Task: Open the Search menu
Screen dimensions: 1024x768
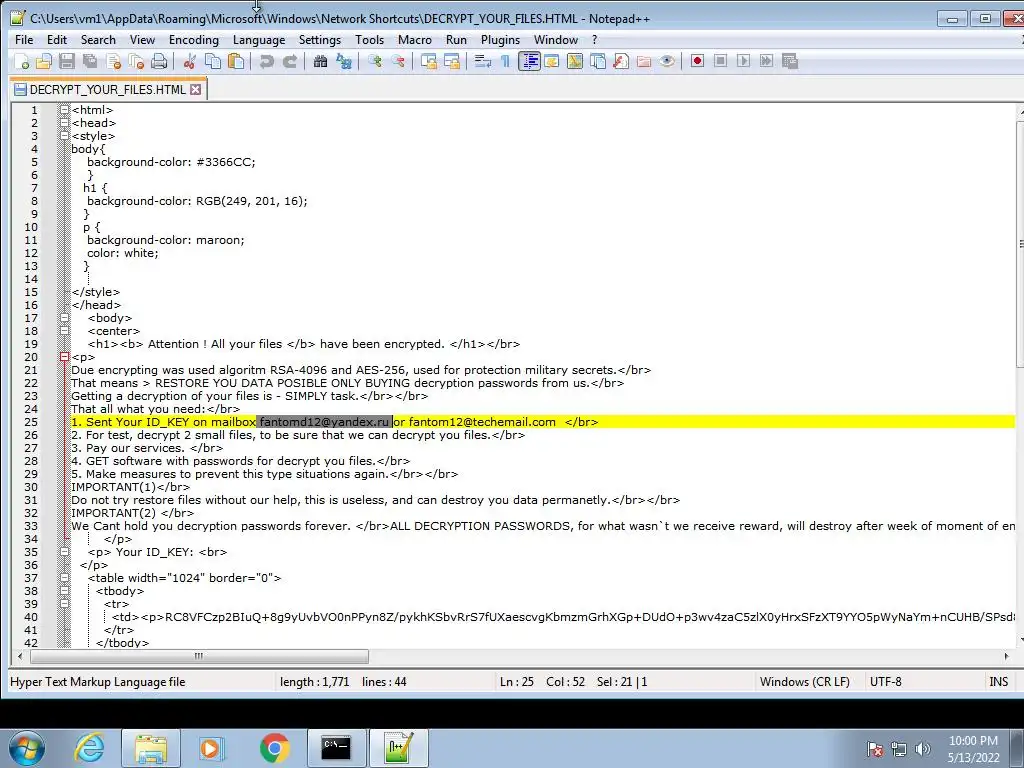Action: [98, 40]
